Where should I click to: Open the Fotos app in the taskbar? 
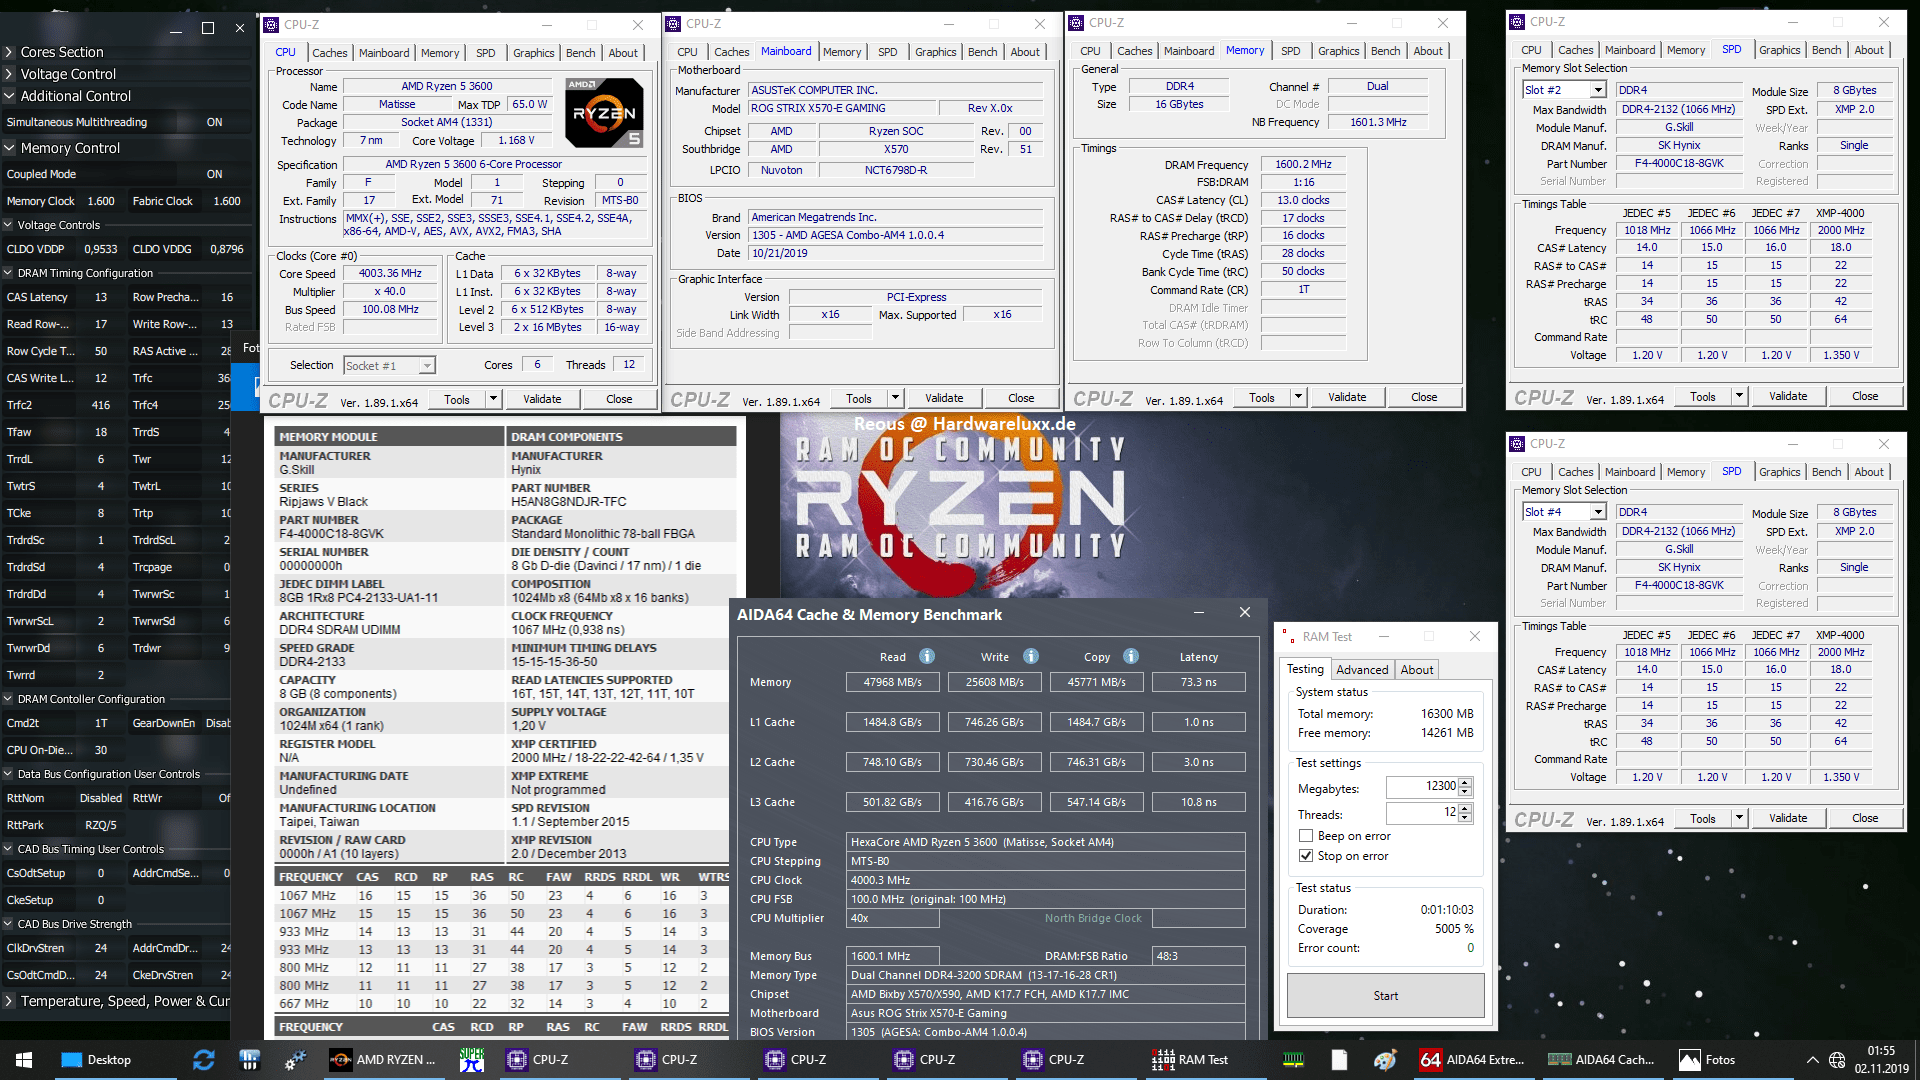point(1707,1060)
